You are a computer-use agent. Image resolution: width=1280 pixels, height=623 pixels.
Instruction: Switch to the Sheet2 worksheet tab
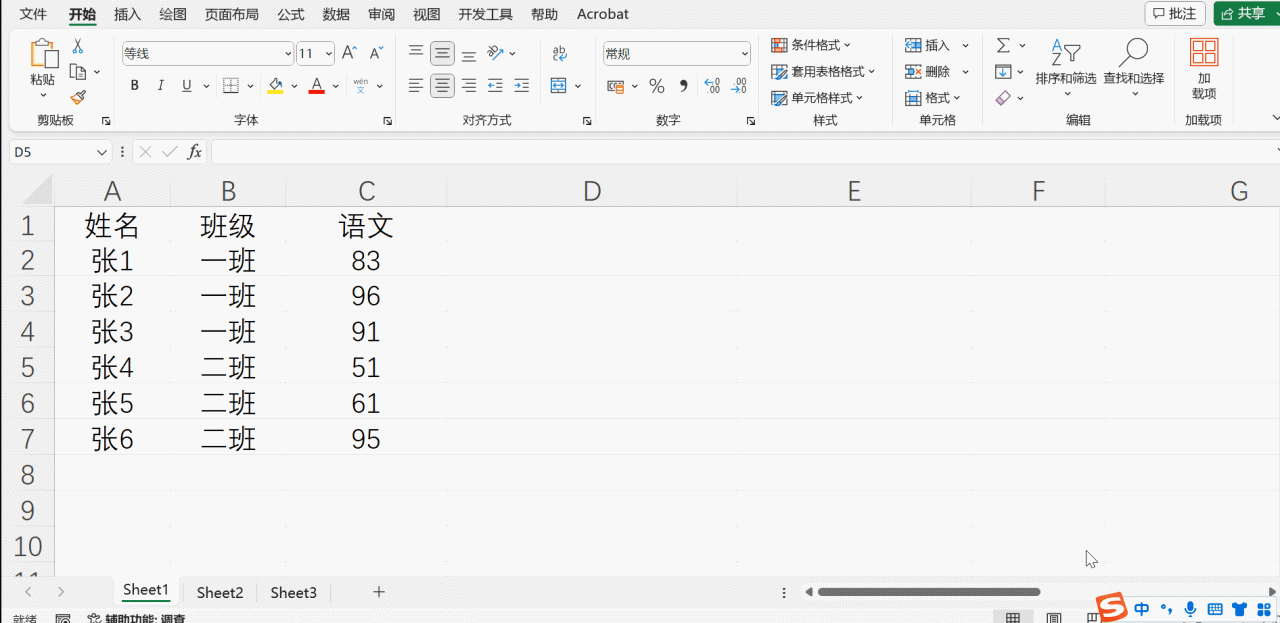pyautogui.click(x=220, y=592)
